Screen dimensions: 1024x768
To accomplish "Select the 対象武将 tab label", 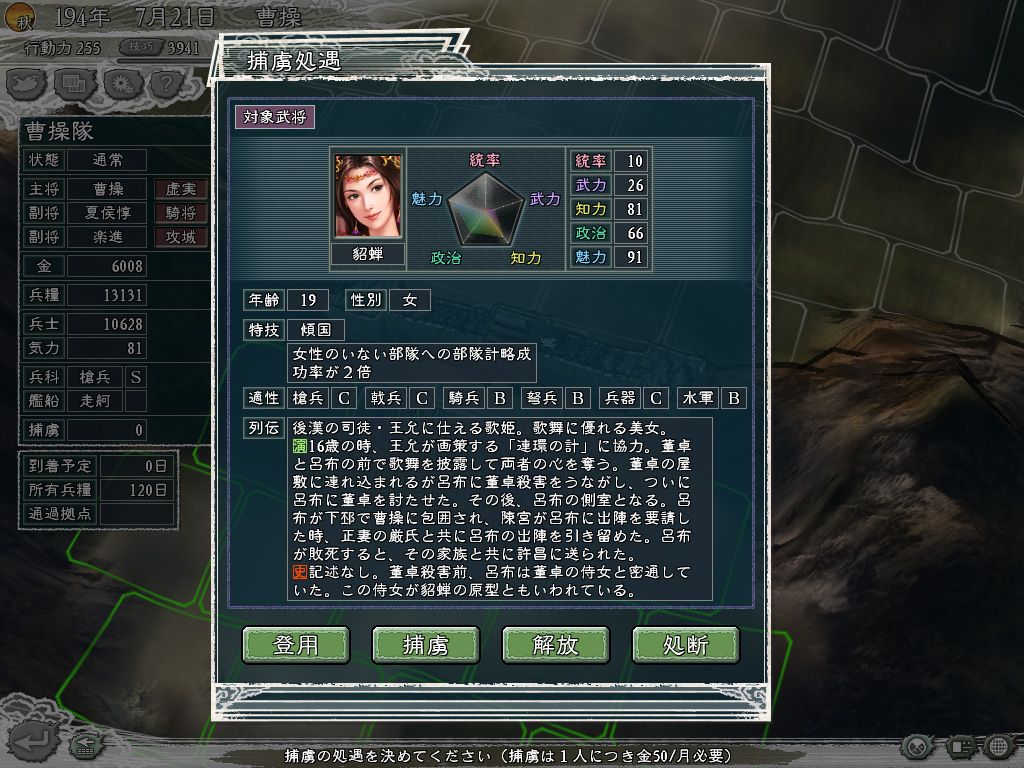I will pyautogui.click(x=275, y=117).
